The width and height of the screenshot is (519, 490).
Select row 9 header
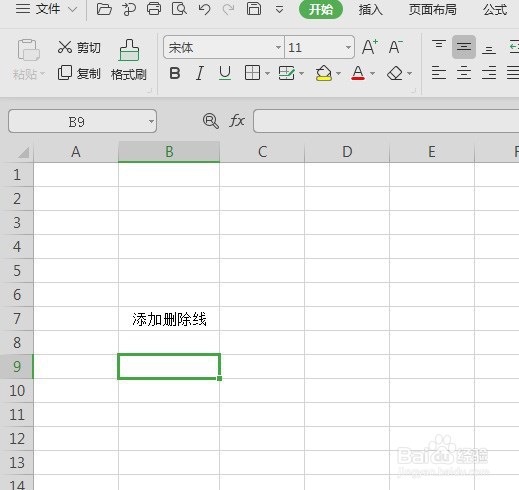[x=17, y=367]
